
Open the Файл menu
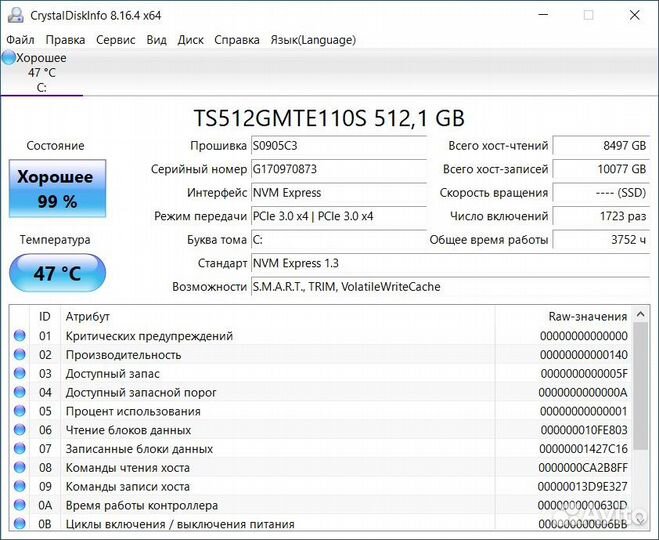pyautogui.click(x=20, y=40)
